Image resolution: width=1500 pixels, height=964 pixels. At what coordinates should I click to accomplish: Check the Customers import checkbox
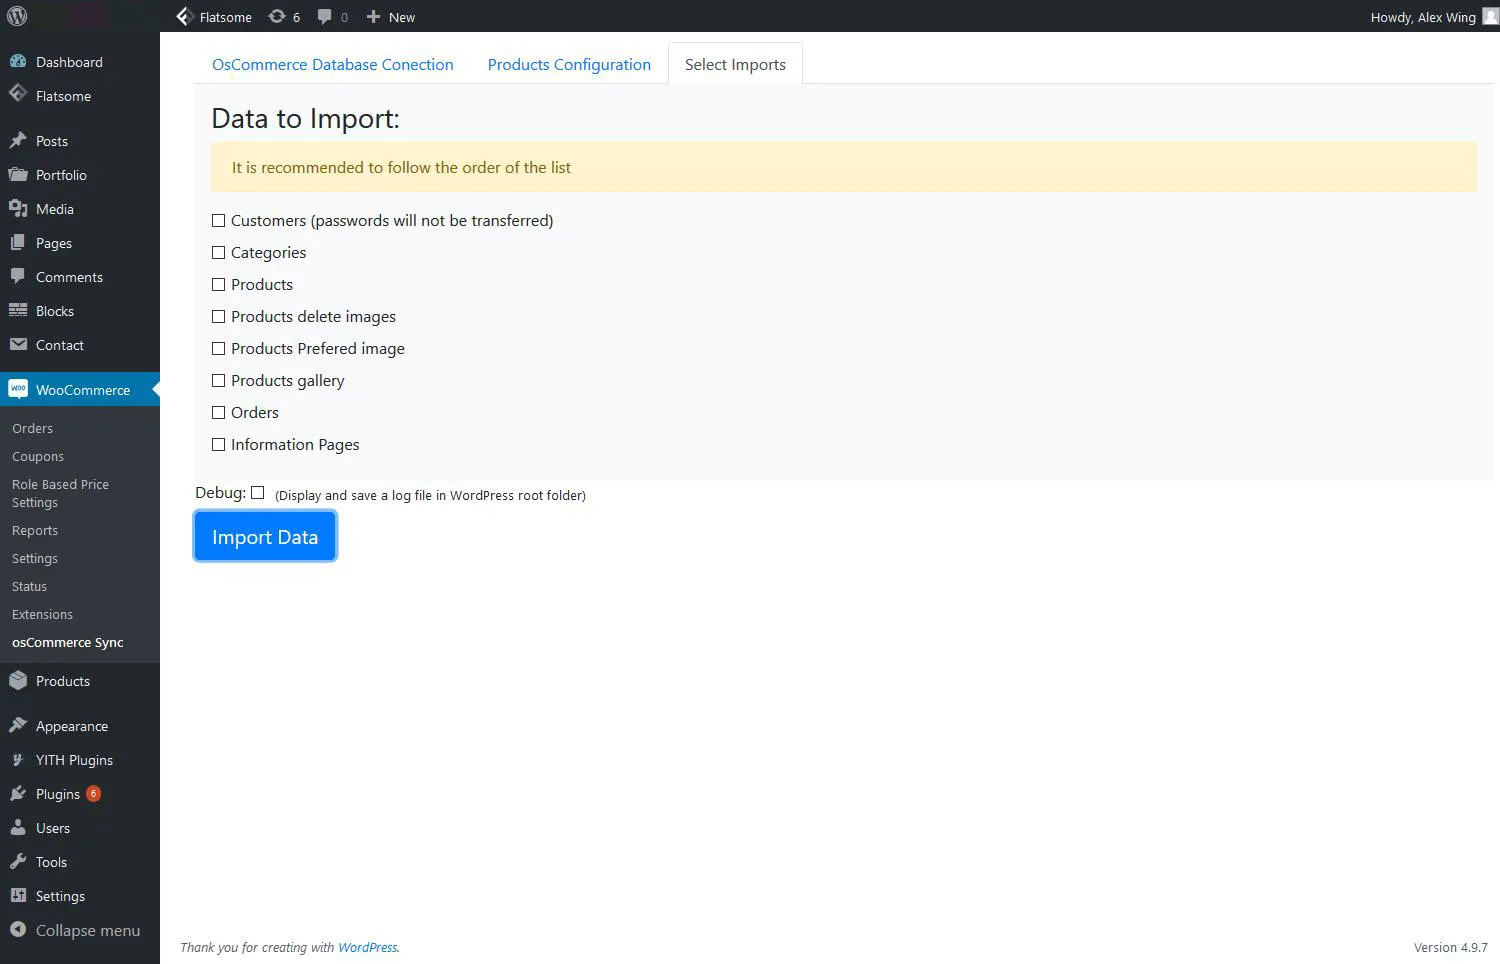click(x=218, y=220)
